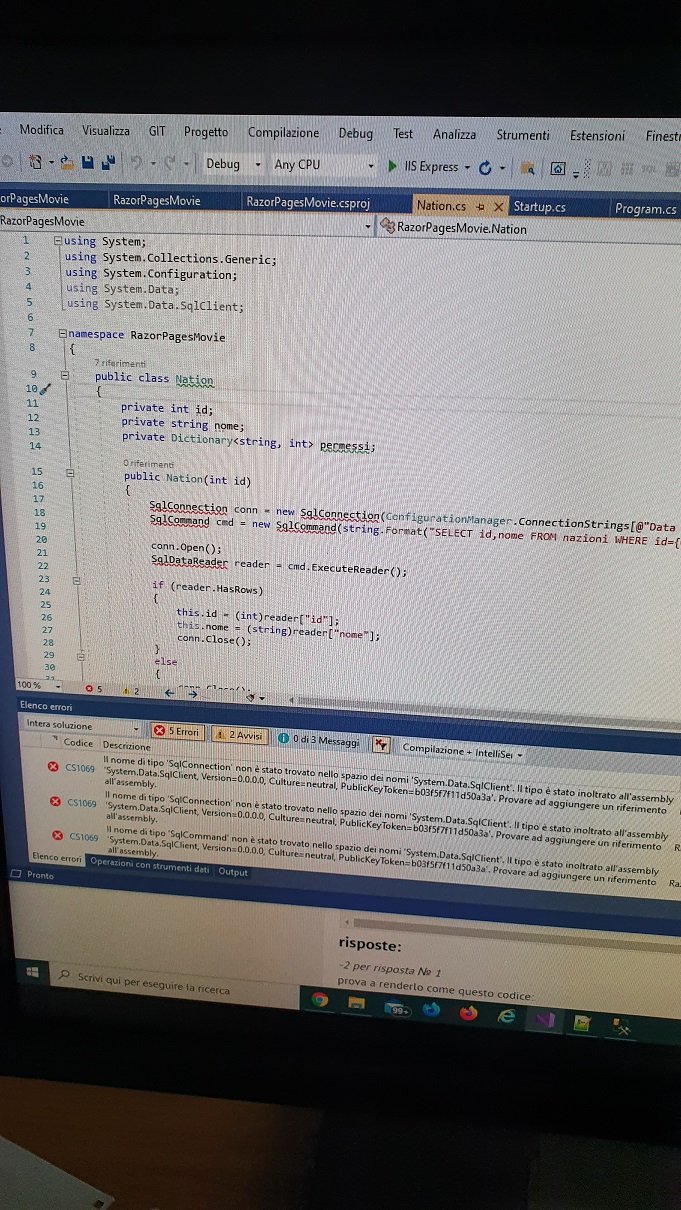This screenshot has width=681, height=1210.
Task: Collapse the public class Nation block
Action: coord(65,376)
